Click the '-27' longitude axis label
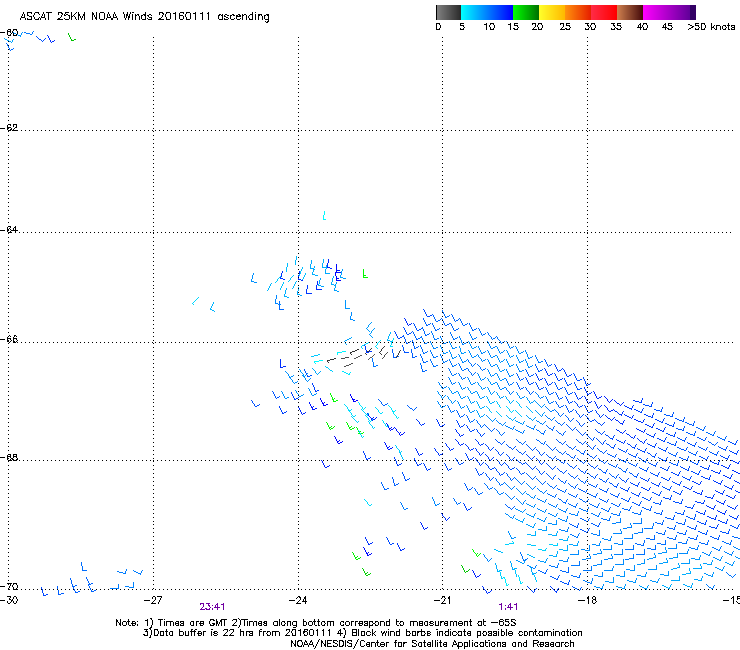Viewport: 740px width, 650px height. (x=152, y=600)
